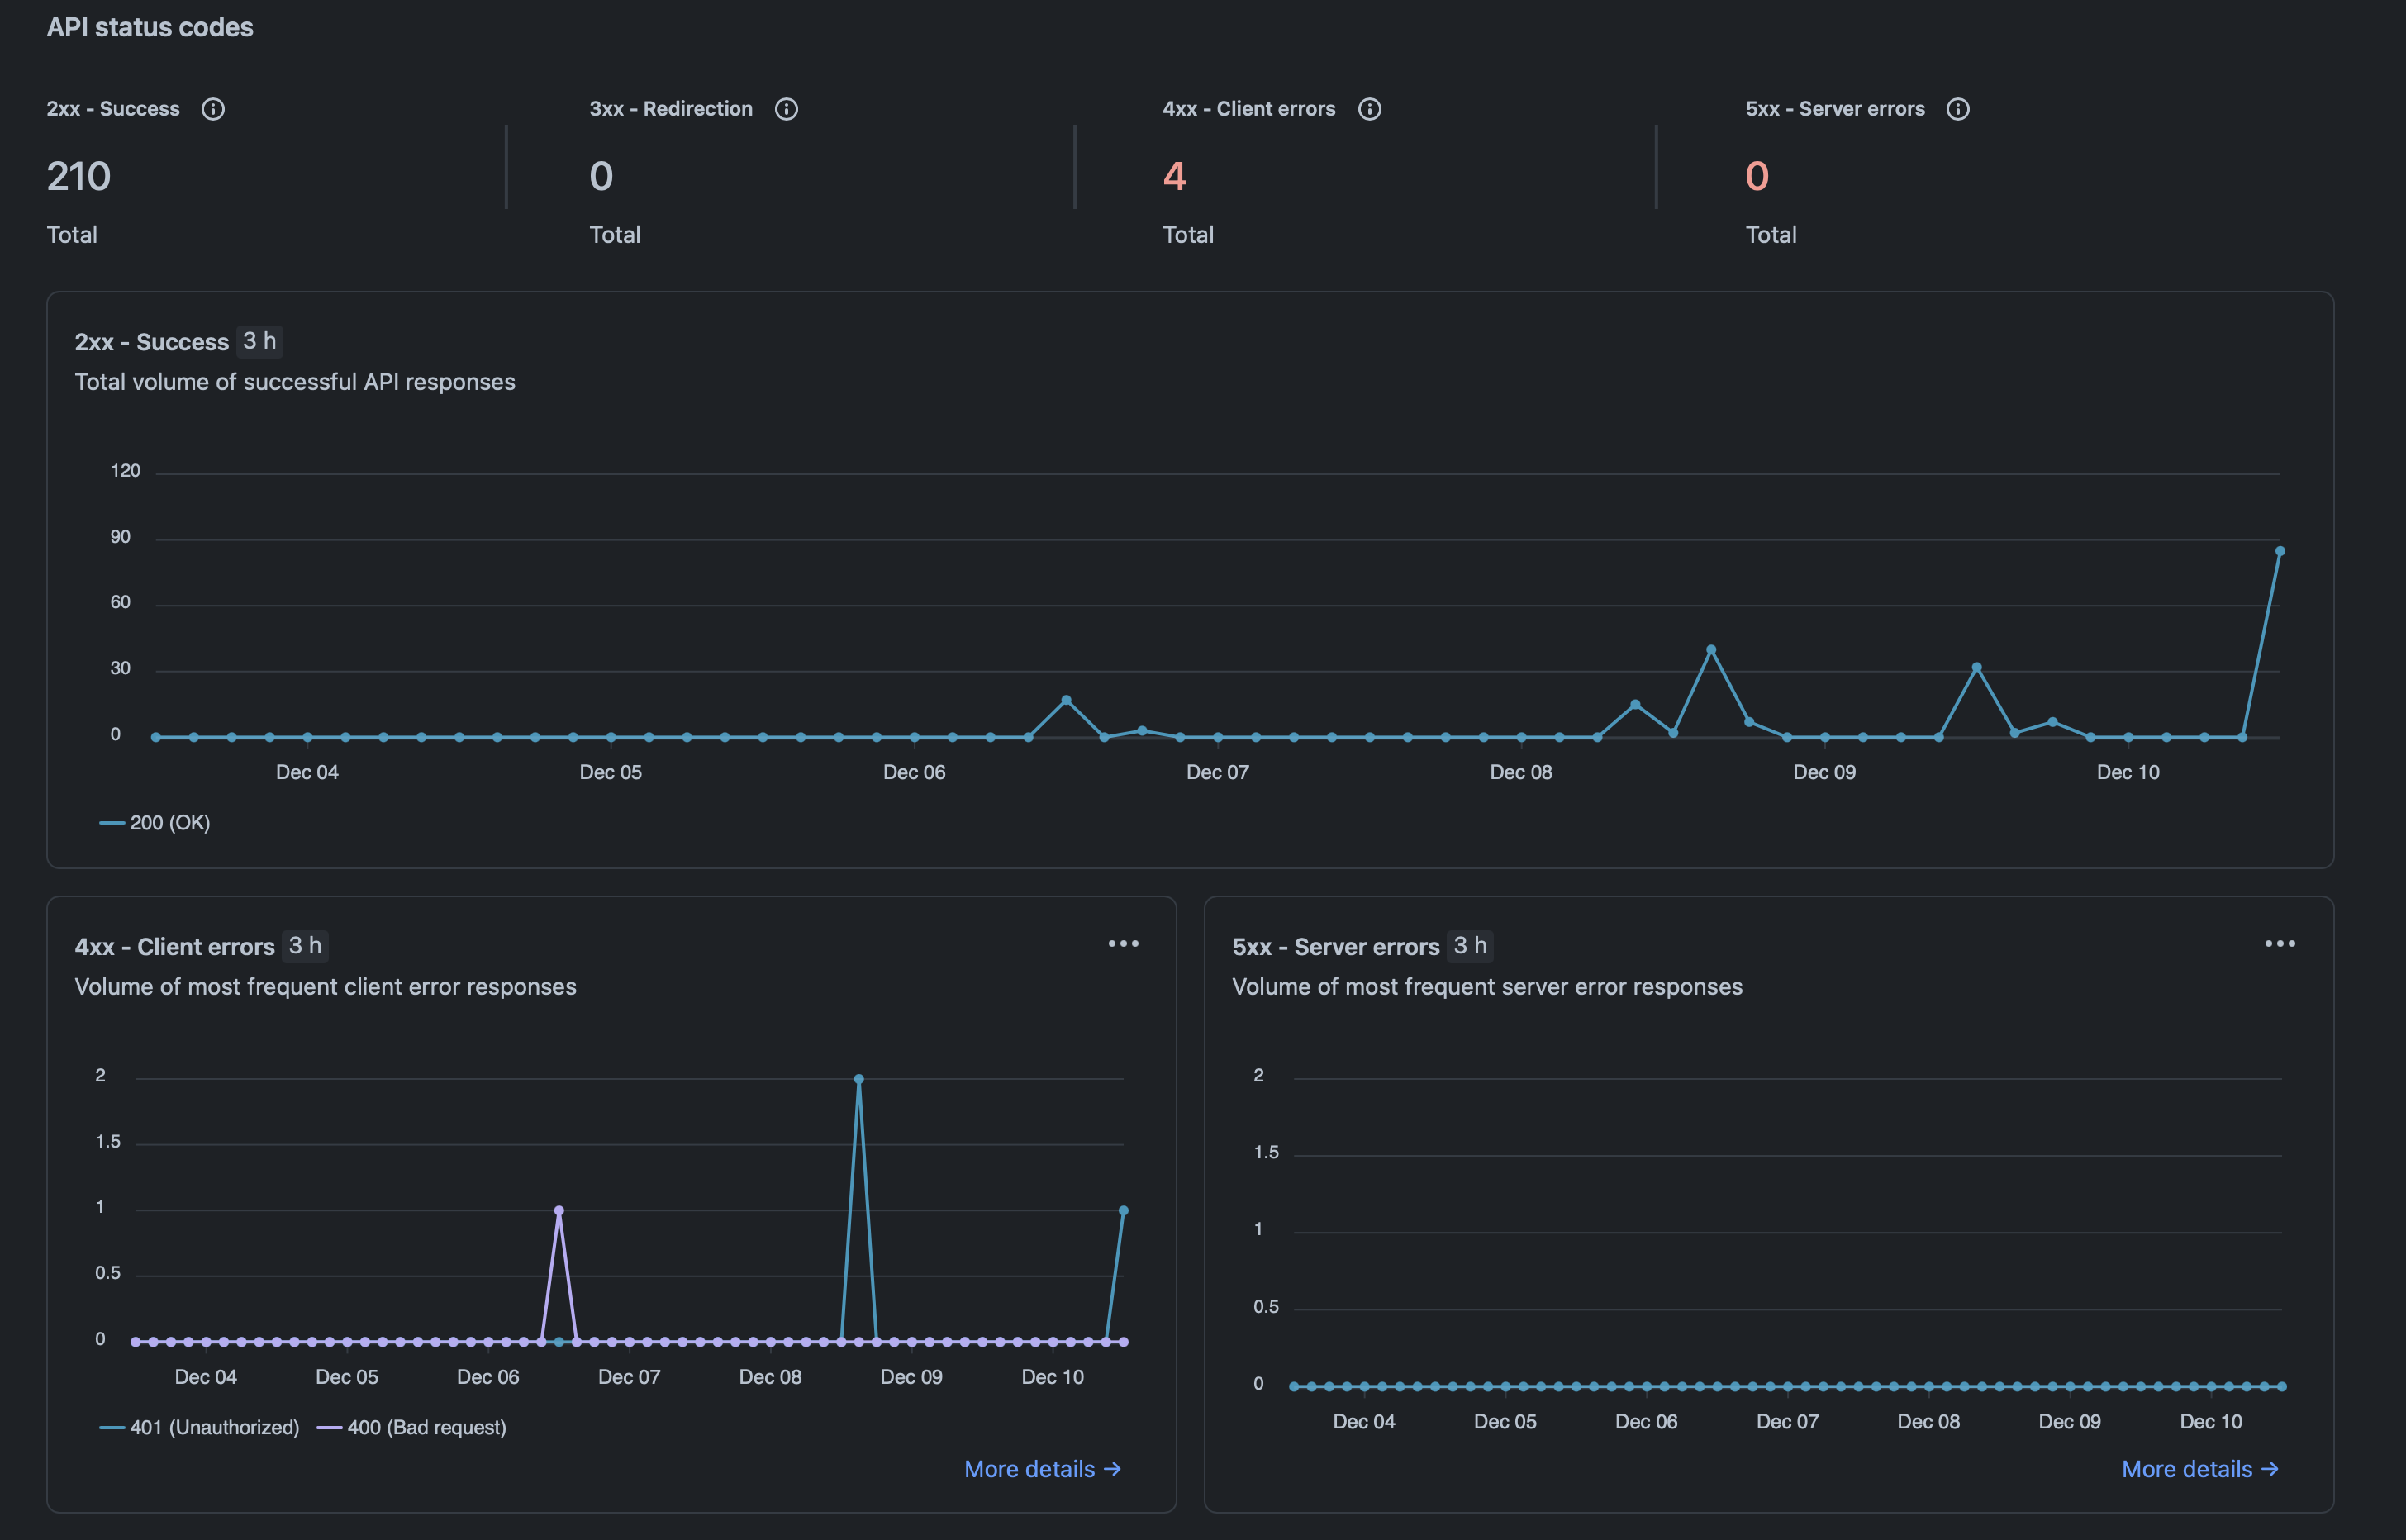
Task: Click the 3 h badge on 2xx Success chart
Action: (259, 341)
